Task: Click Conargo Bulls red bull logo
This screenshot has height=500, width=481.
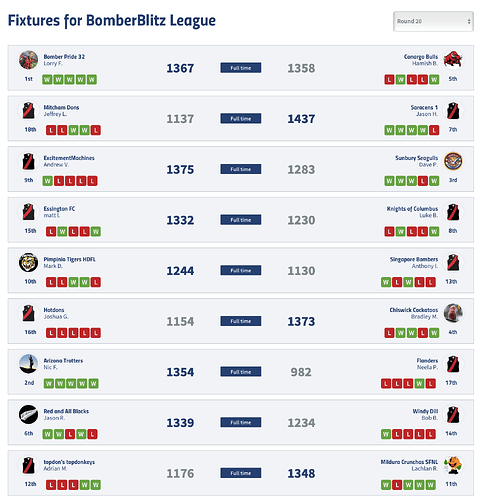Action: coord(453,60)
